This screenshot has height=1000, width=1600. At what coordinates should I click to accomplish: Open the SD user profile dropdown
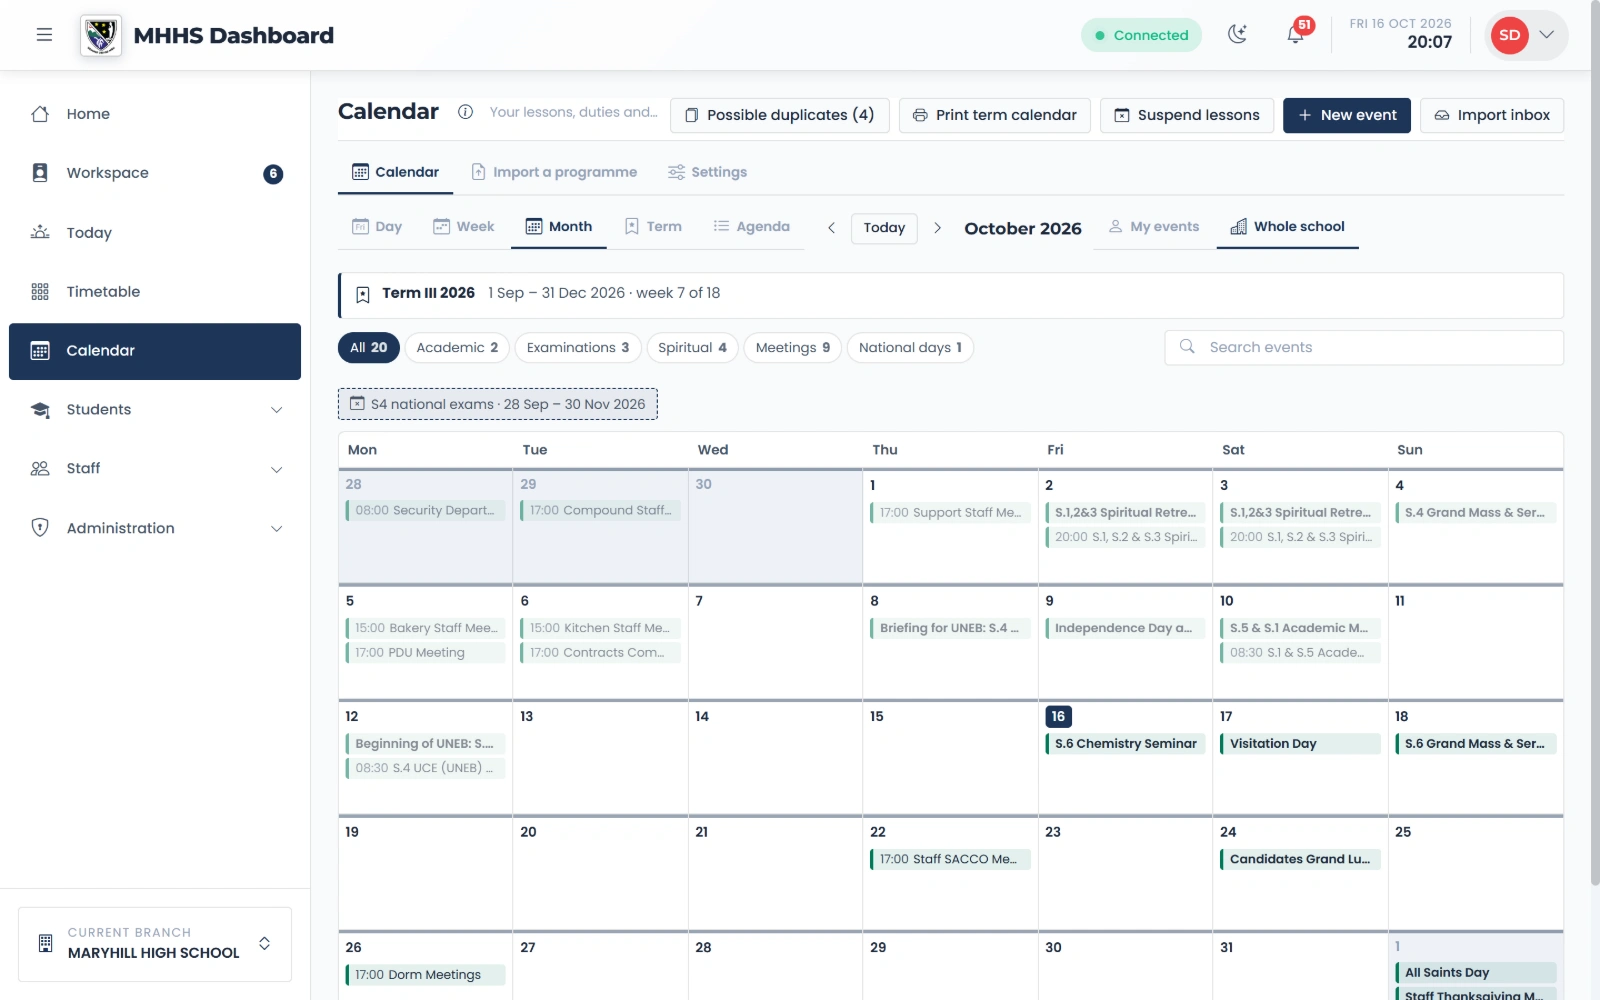[1526, 35]
